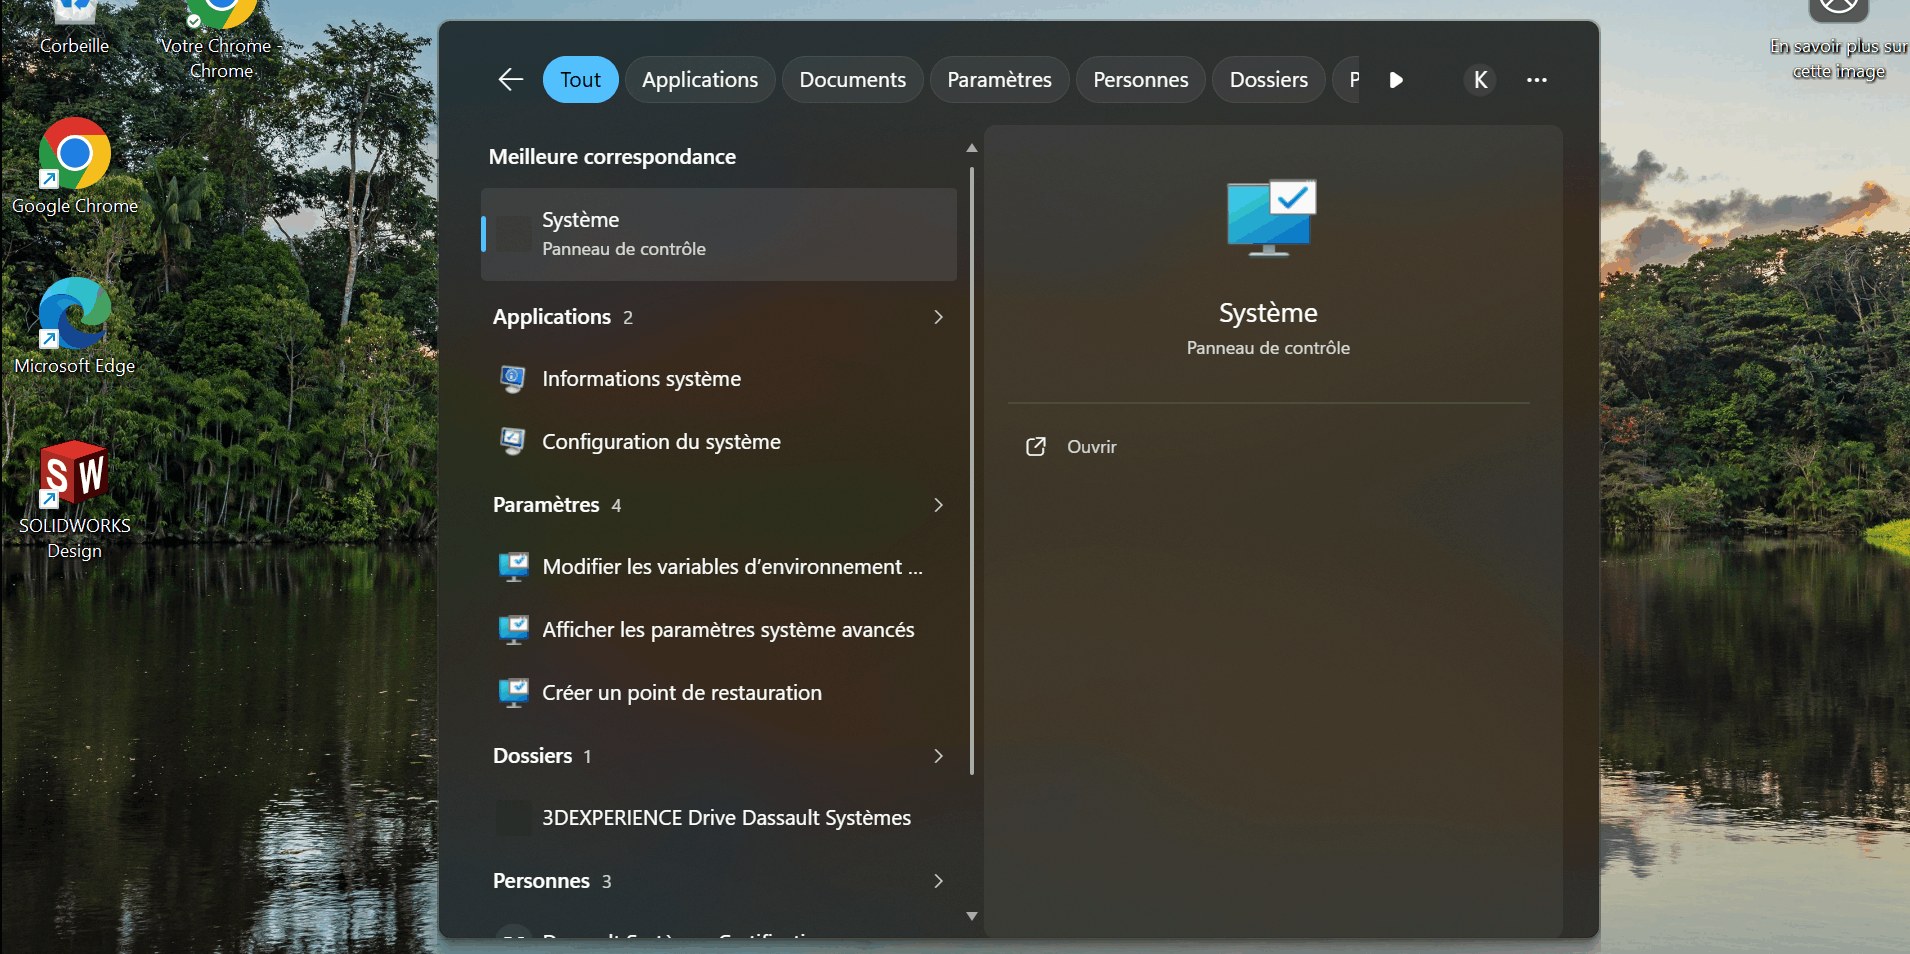Click the icon beside Modifier les variables

pyautogui.click(x=514, y=567)
